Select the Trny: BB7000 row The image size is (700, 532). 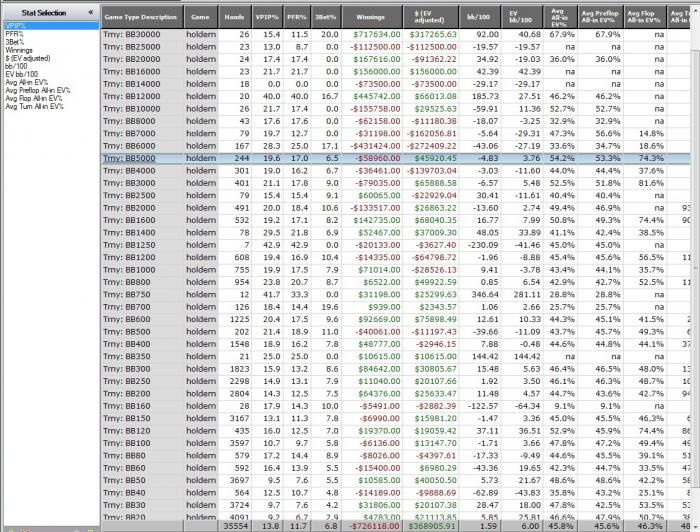396,133
